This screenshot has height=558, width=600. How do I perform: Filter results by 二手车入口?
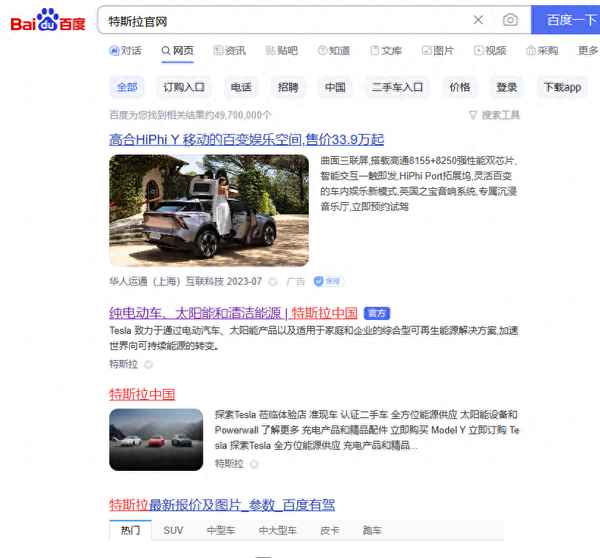point(398,87)
